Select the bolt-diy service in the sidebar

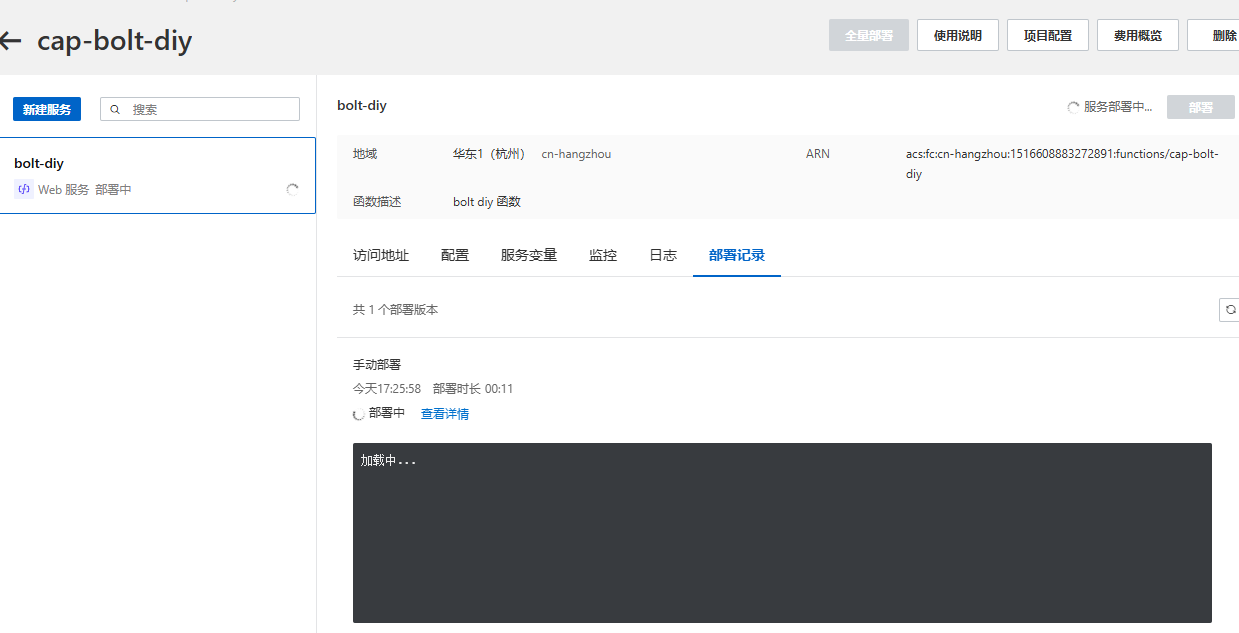point(157,176)
